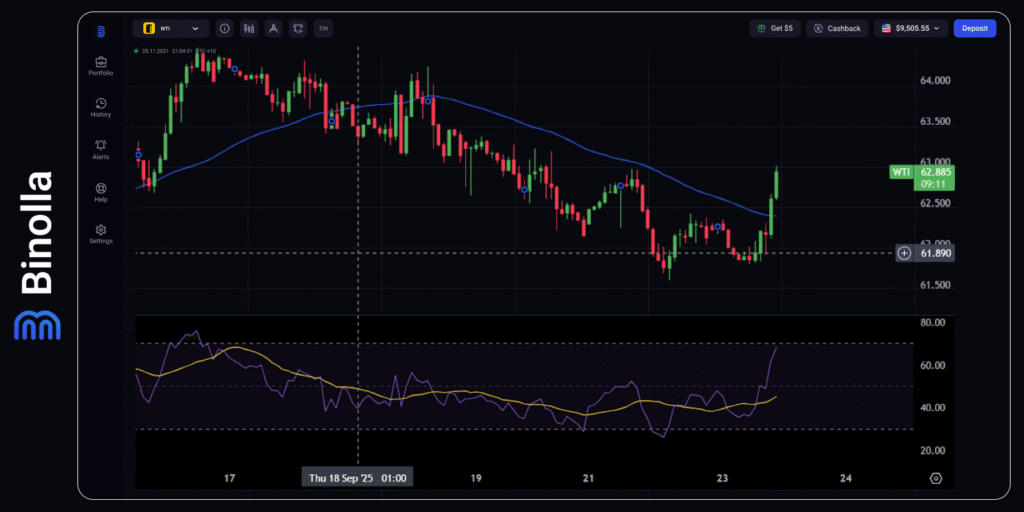
Task: Click the Thu 18 Sep '25 time marker
Action: tap(358, 478)
